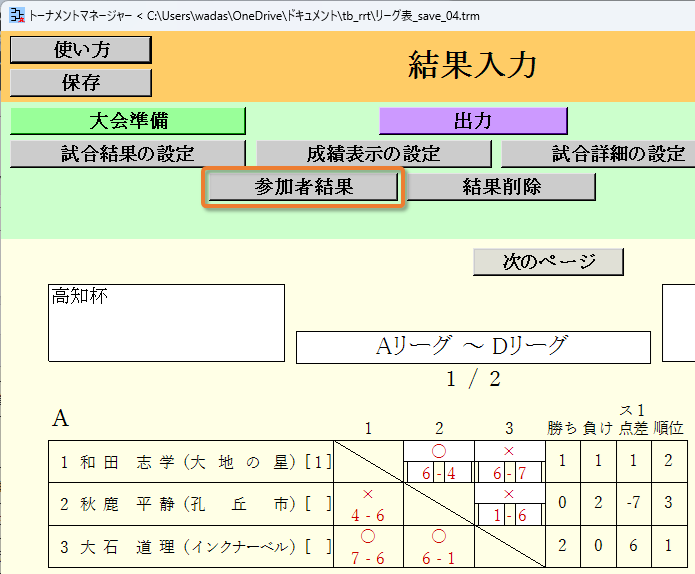The height and width of the screenshot is (574, 695).
Task: Click the 7 - 6 score in row 3
Action: click(367, 558)
